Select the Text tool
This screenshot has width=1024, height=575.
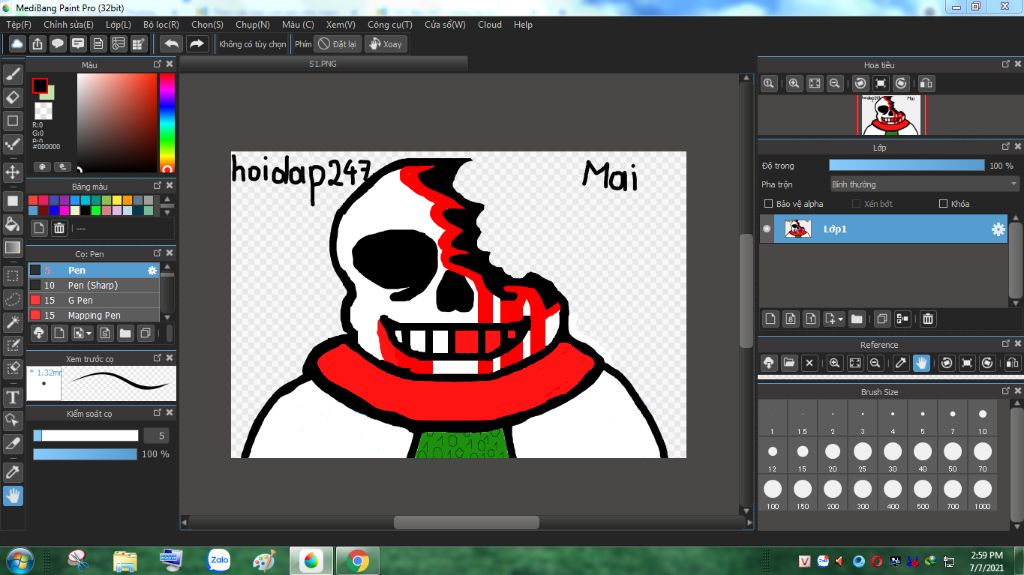click(x=12, y=397)
